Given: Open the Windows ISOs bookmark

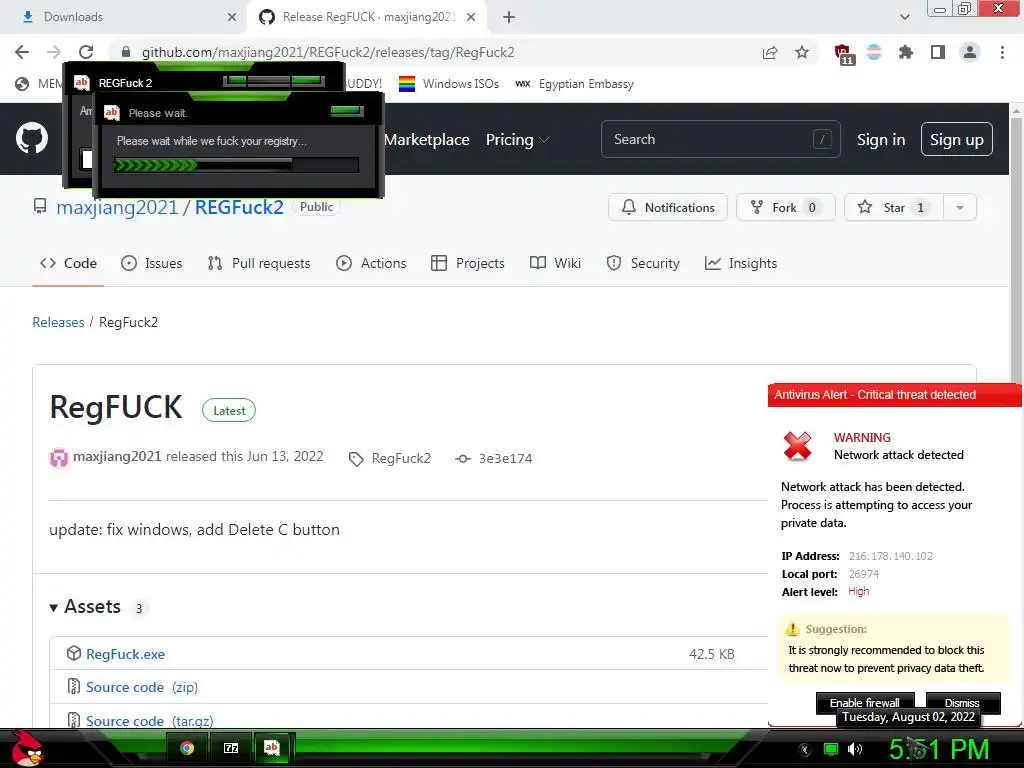Looking at the screenshot, I should [x=449, y=84].
